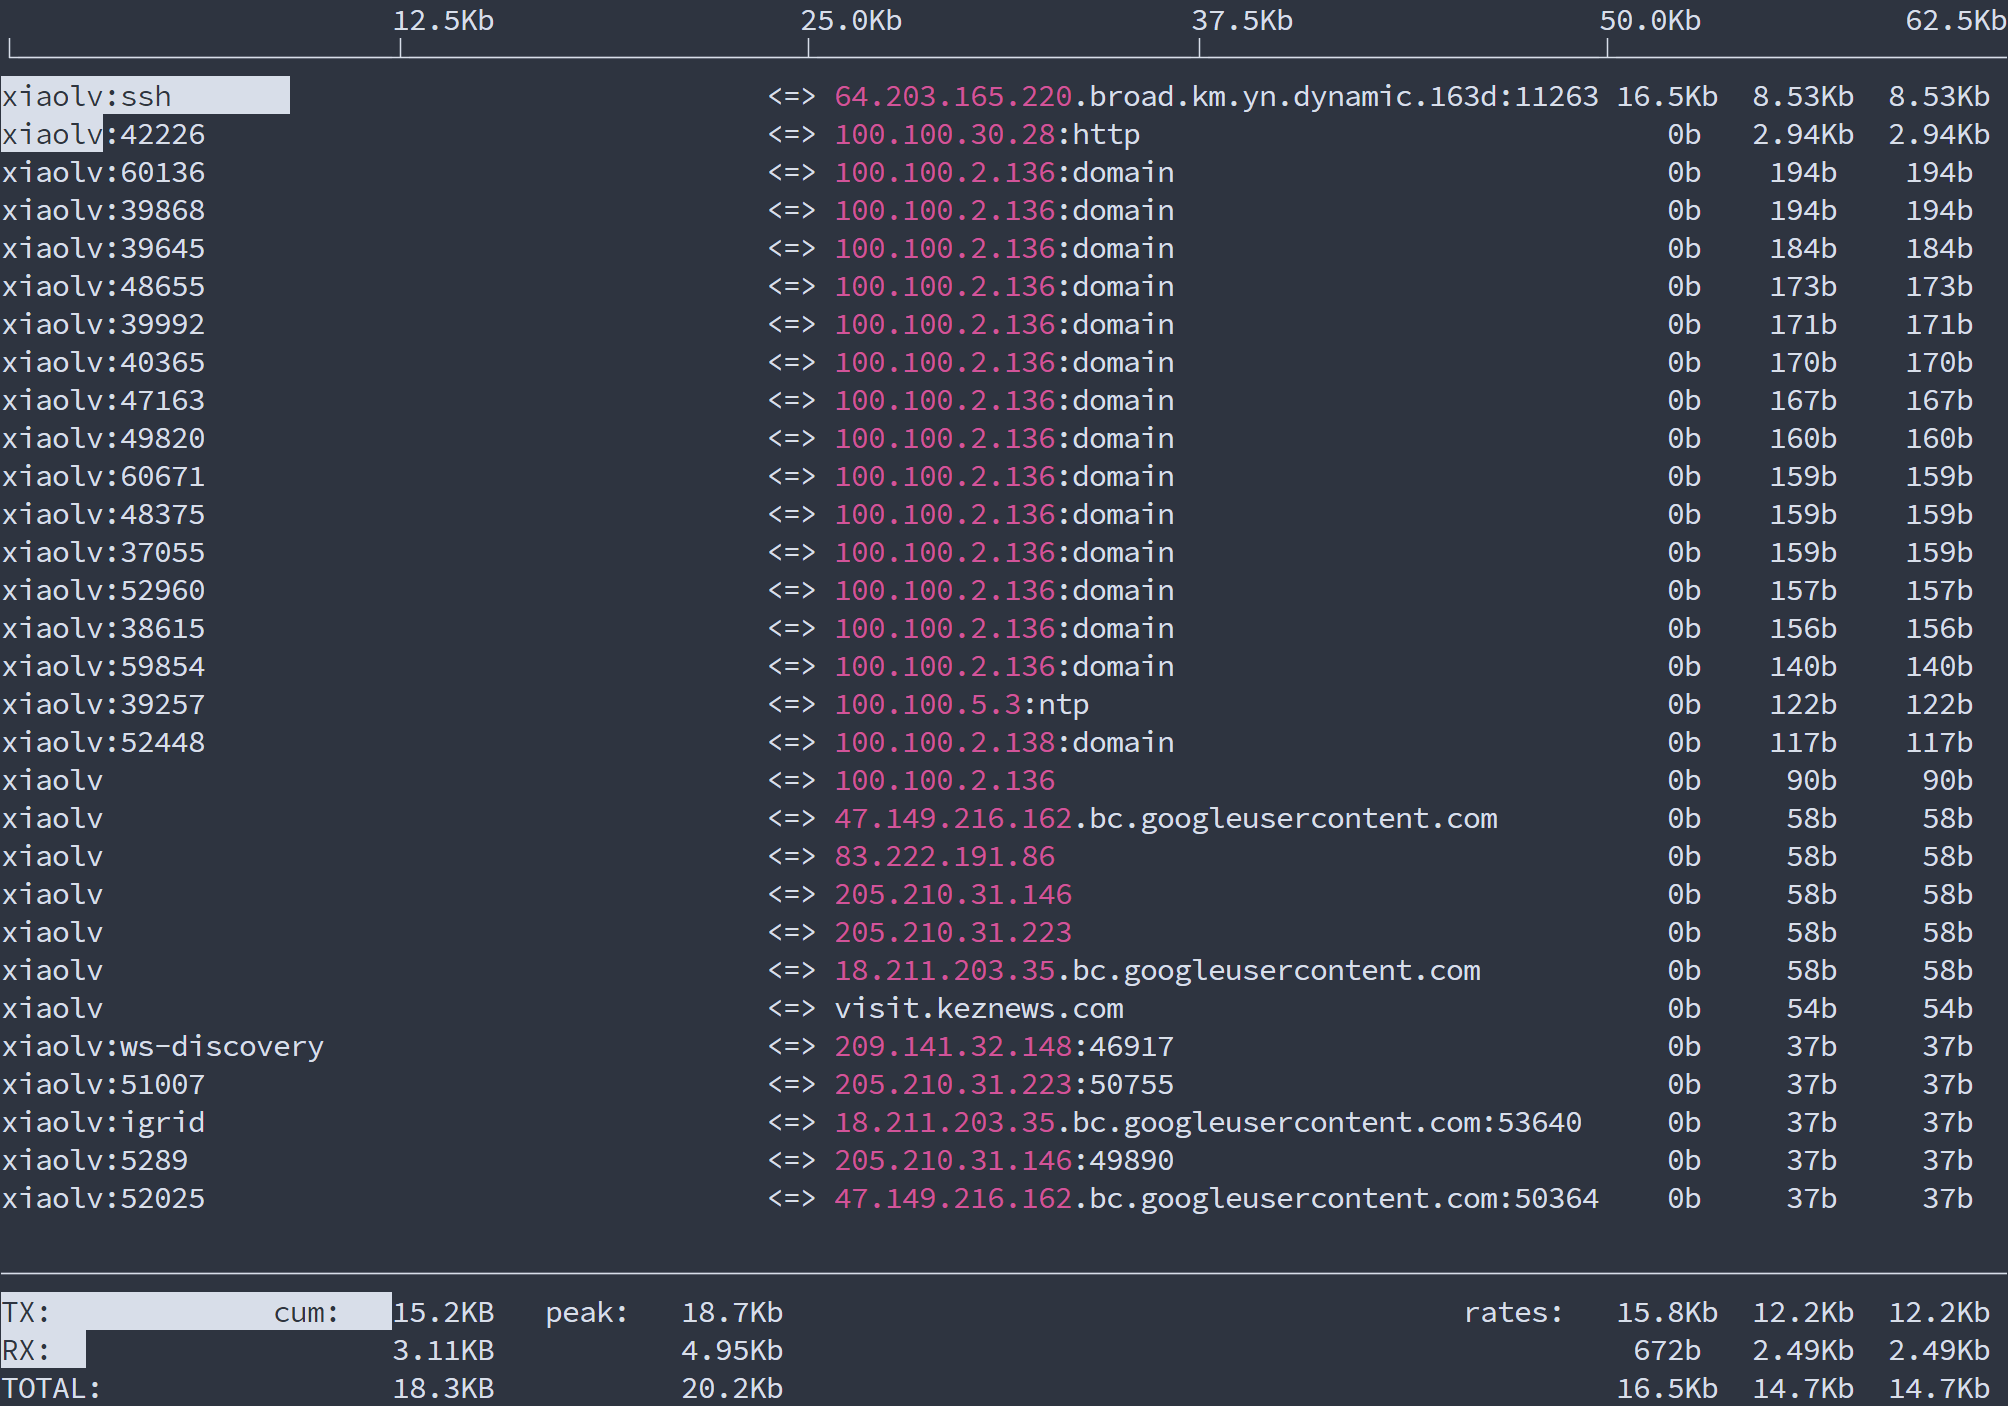The image size is (2008, 1406).
Task: Click the 50.0Kb scale marker
Action: point(1650,21)
